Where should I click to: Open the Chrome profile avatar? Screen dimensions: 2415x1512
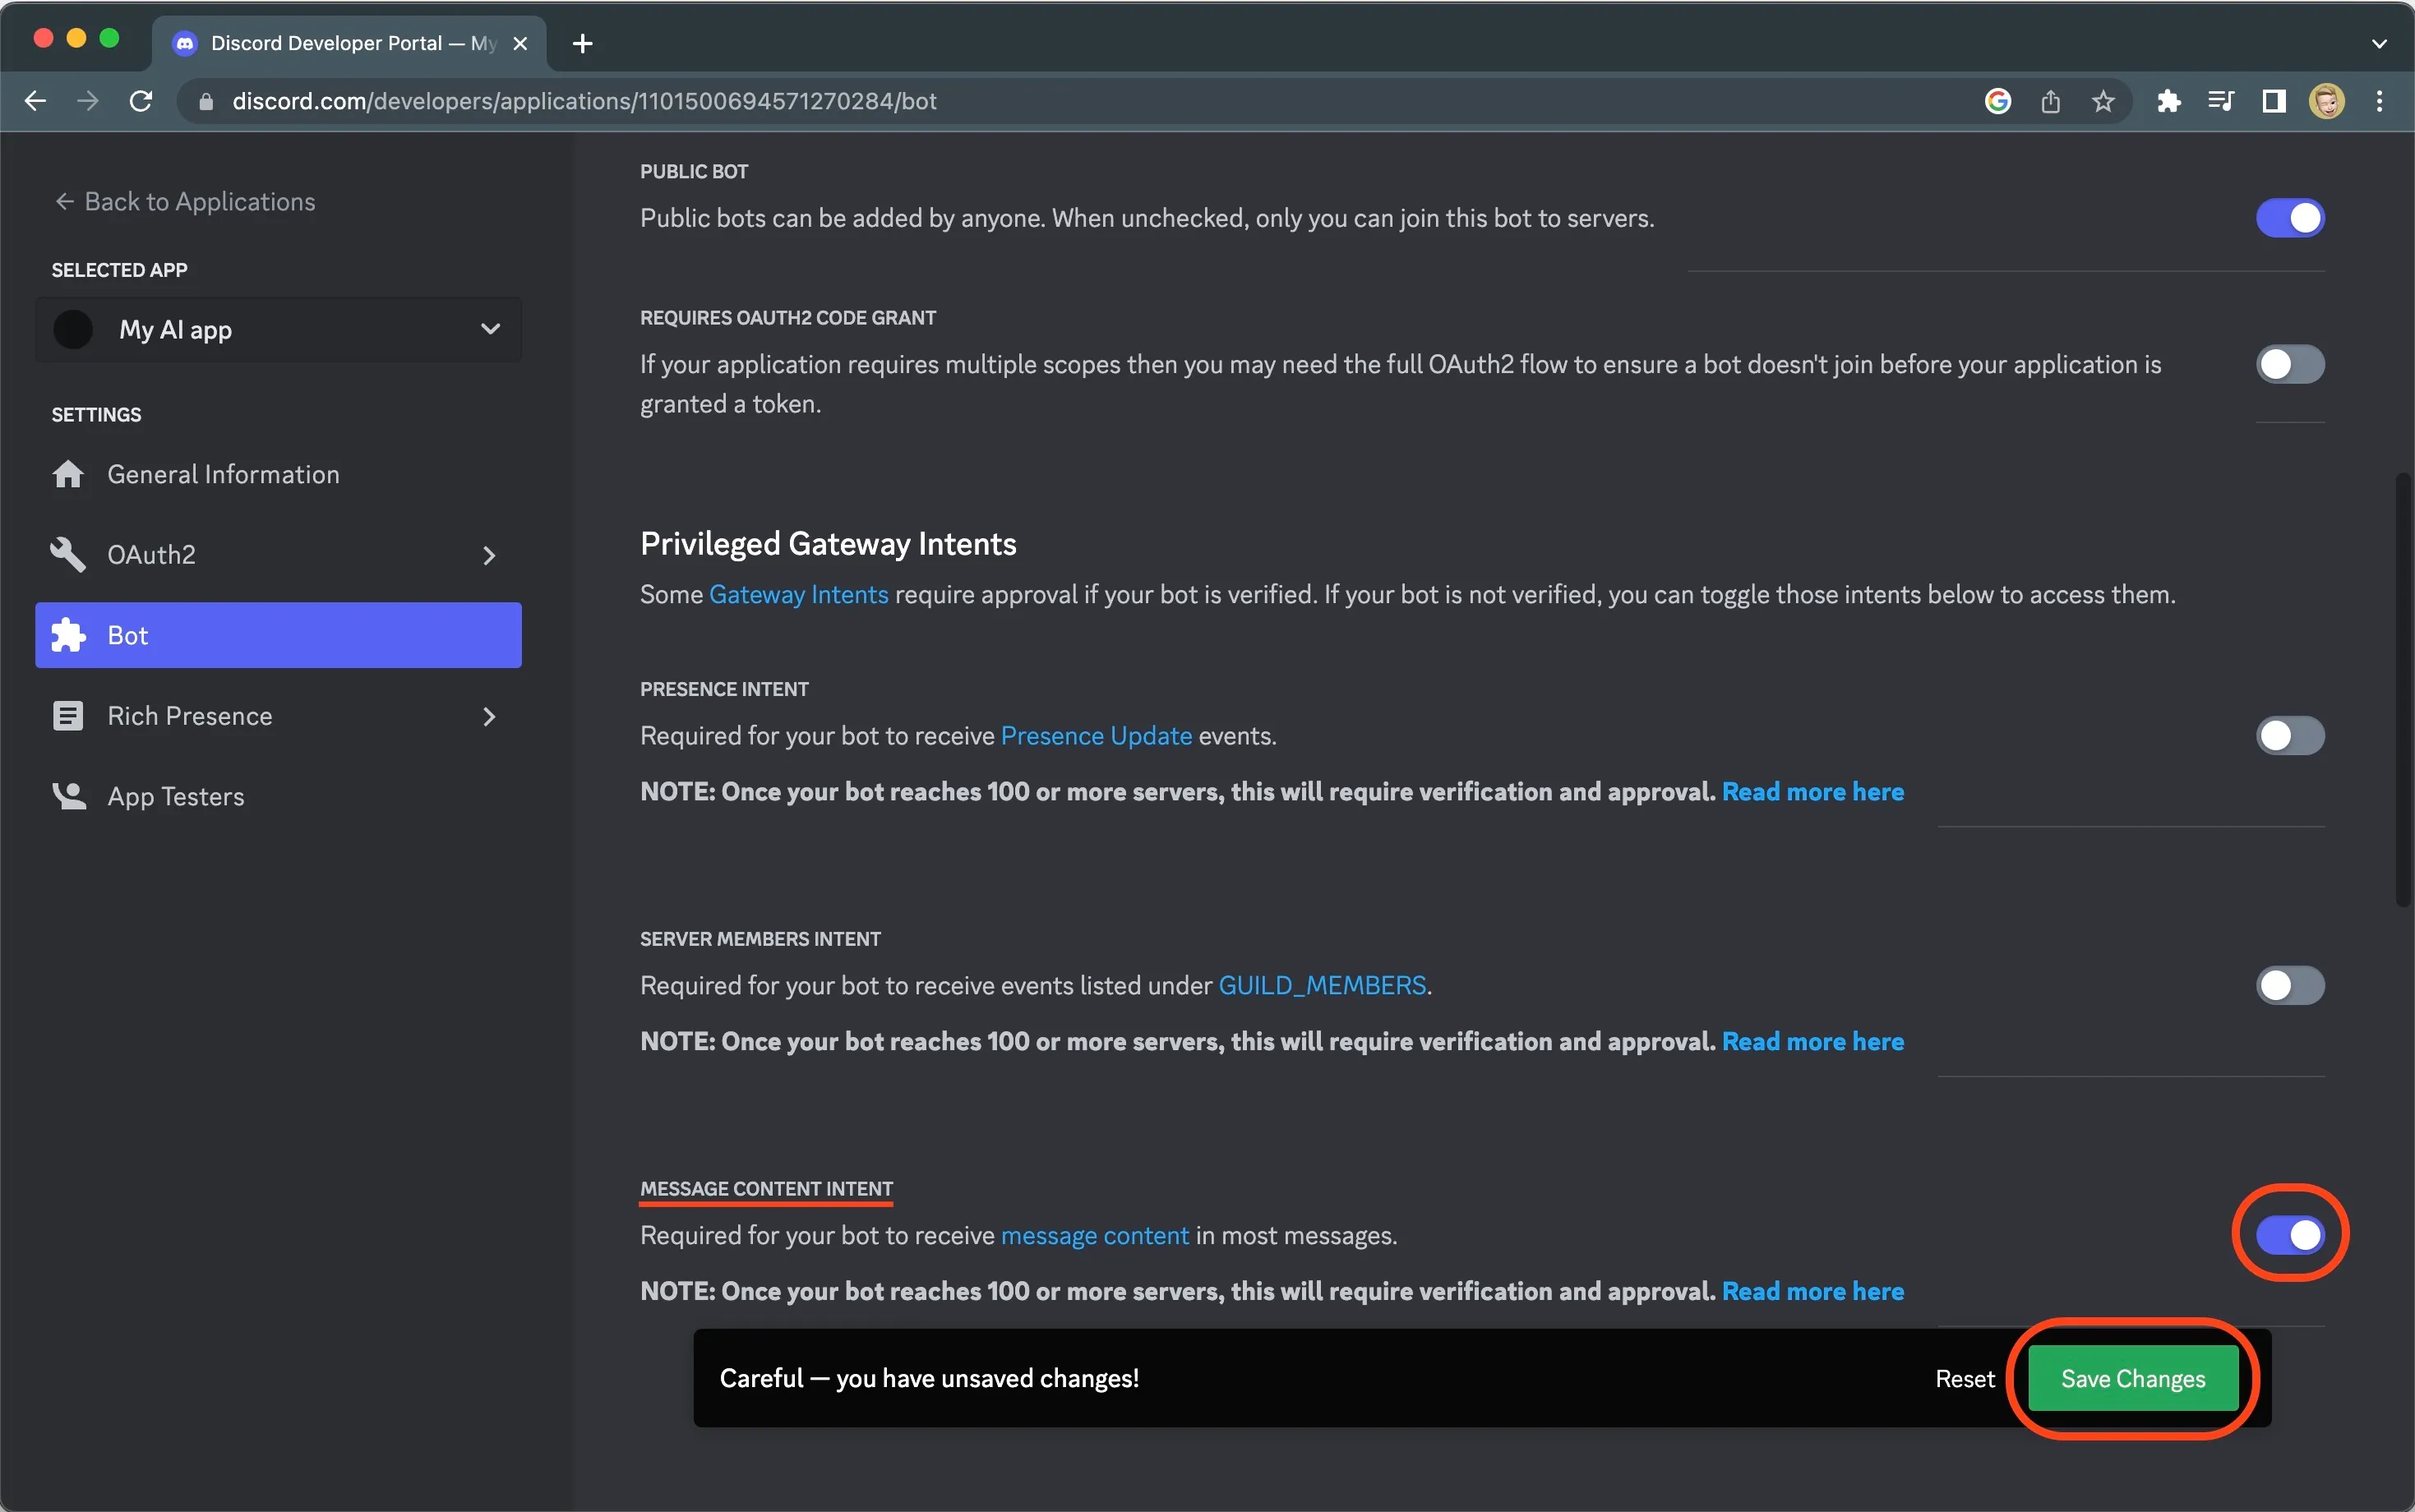(x=2327, y=101)
